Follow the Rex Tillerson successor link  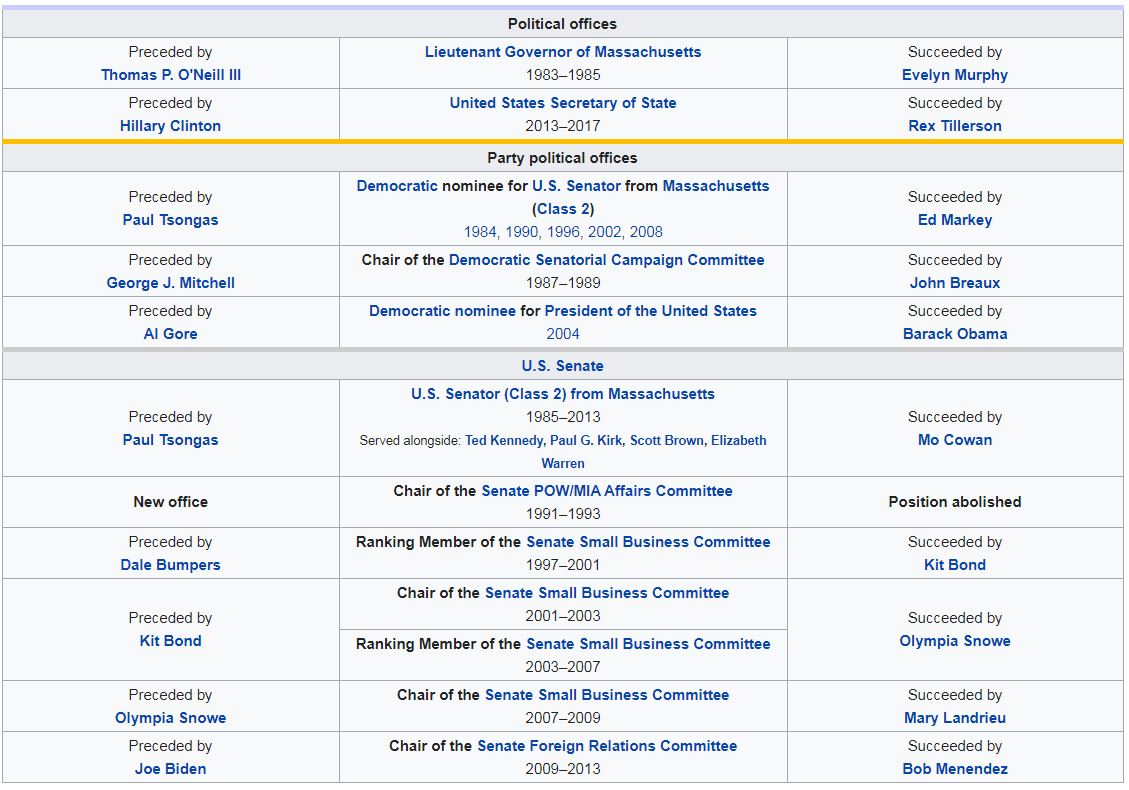pyautogui.click(x=954, y=126)
